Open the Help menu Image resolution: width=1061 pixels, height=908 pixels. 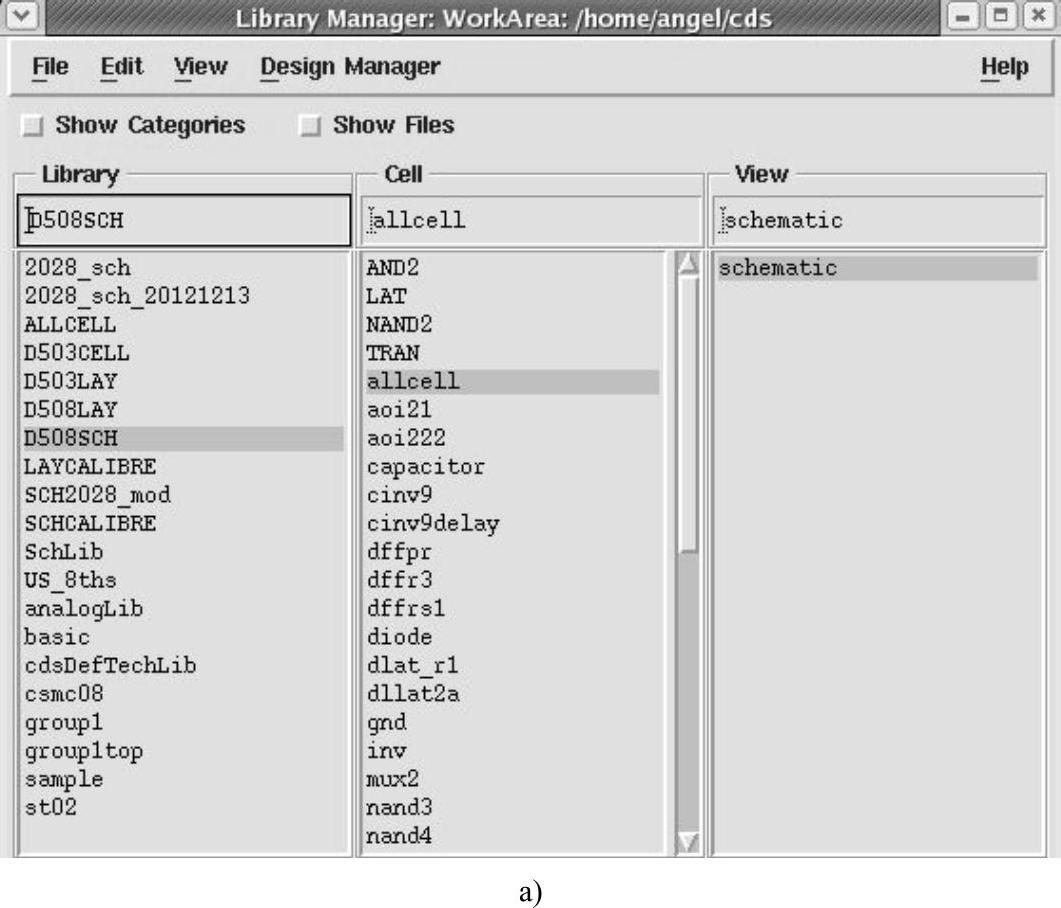click(1003, 67)
